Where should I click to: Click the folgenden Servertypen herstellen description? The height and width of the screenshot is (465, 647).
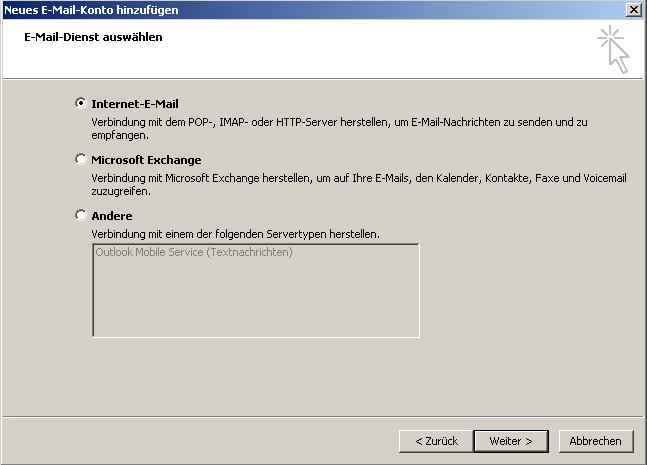[x=235, y=234]
